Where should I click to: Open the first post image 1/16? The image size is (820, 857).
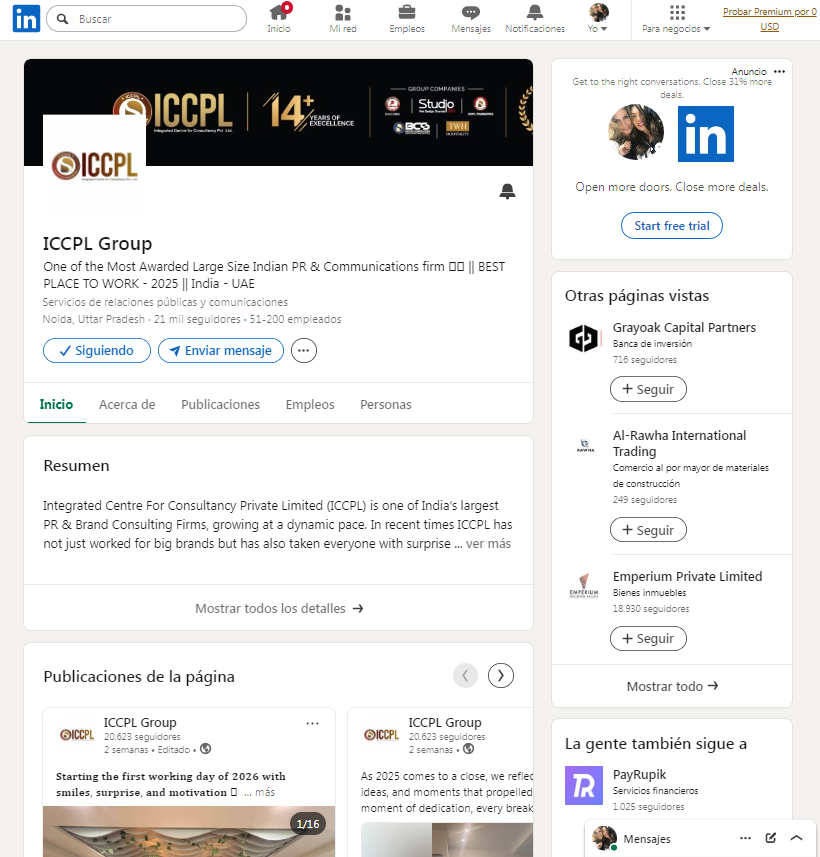pyautogui.click(x=189, y=831)
